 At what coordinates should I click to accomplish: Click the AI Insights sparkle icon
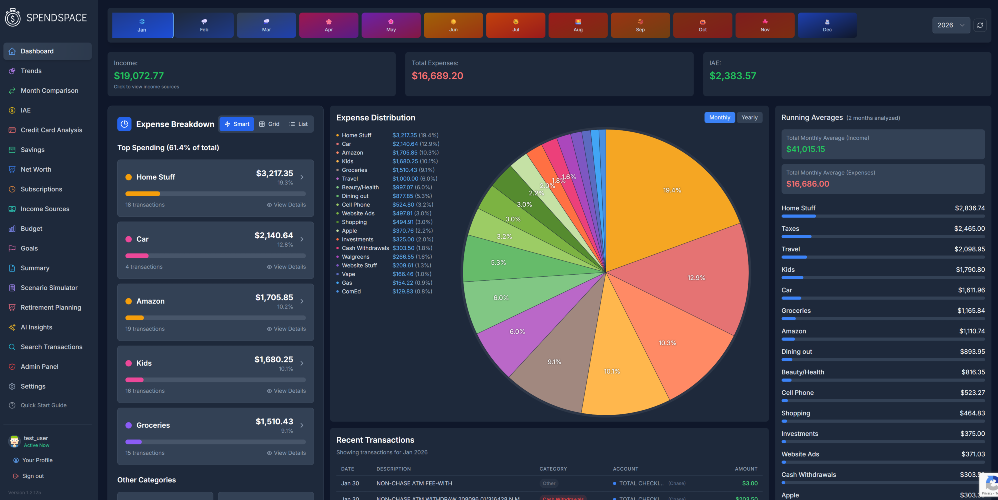(12, 327)
